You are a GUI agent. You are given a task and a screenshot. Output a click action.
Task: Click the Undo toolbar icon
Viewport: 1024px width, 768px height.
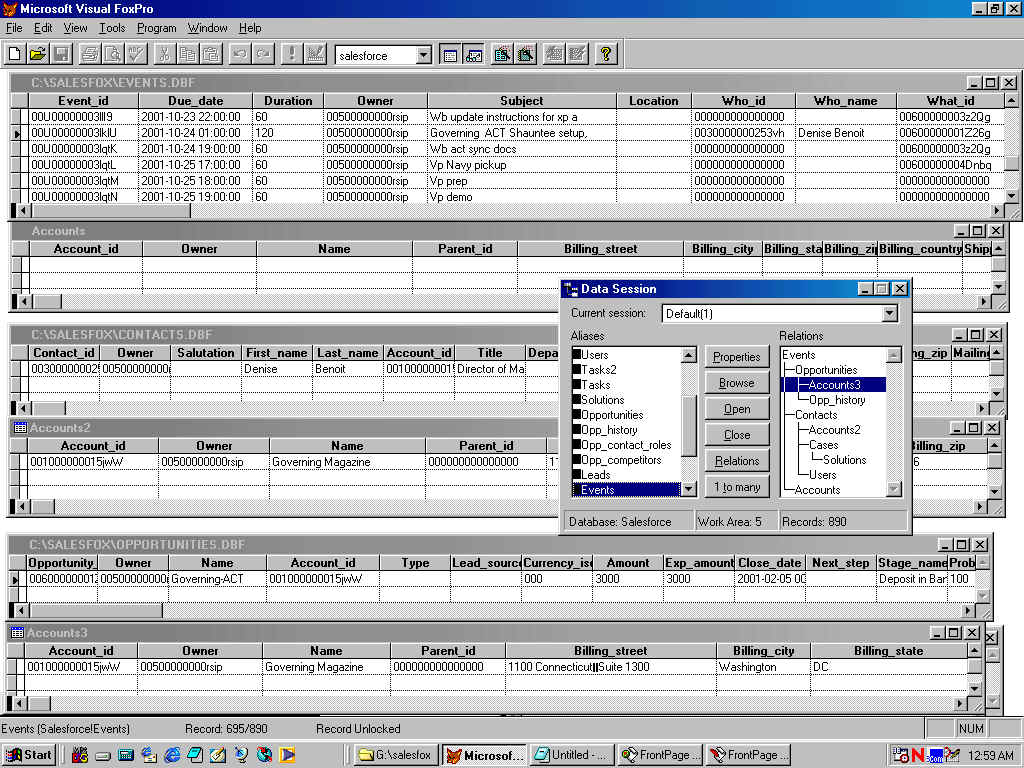(240, 55)
